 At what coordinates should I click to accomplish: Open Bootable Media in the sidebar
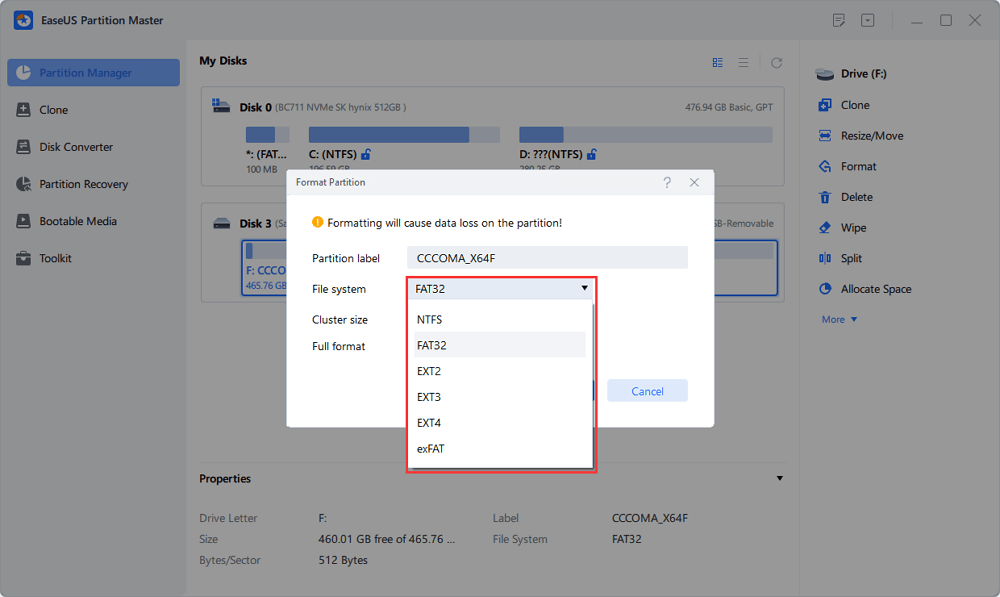click(66, 221)
